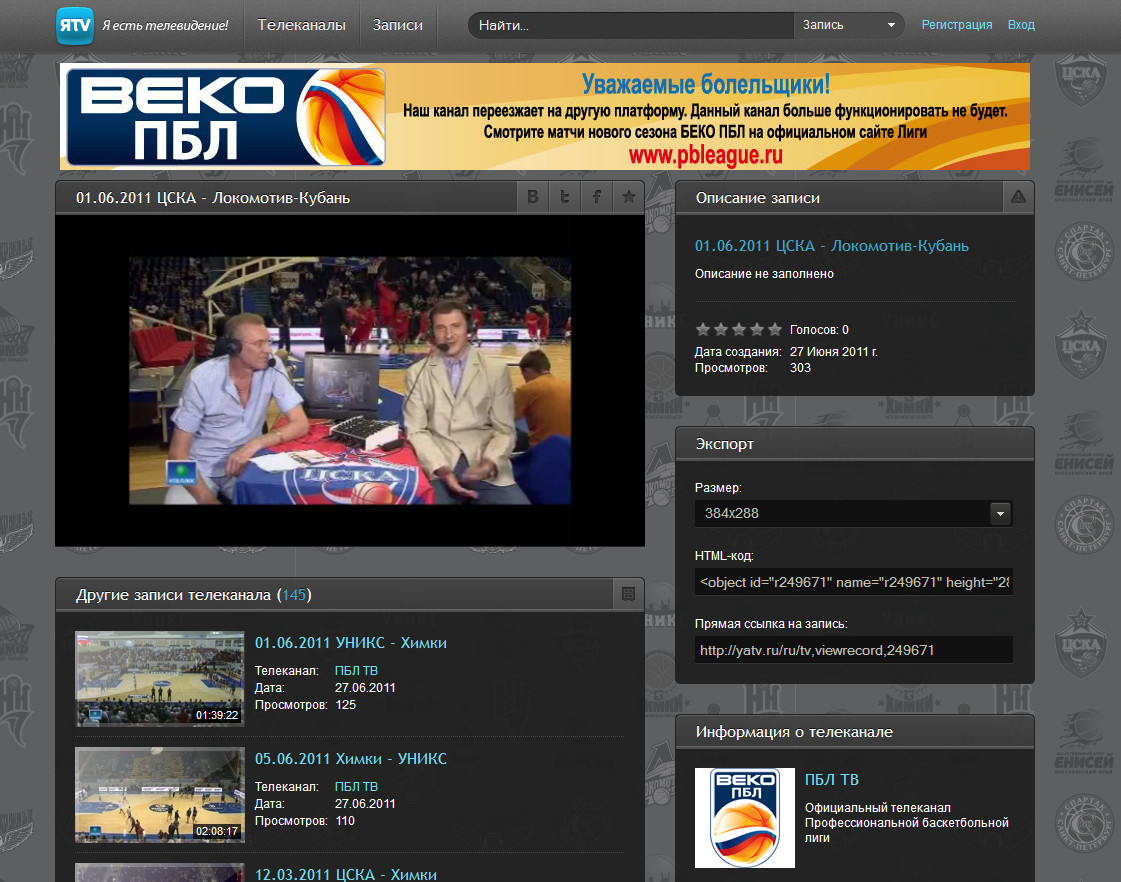Add recording to favorites star icon
The image size is (1121, 882).
click(628, 197)
